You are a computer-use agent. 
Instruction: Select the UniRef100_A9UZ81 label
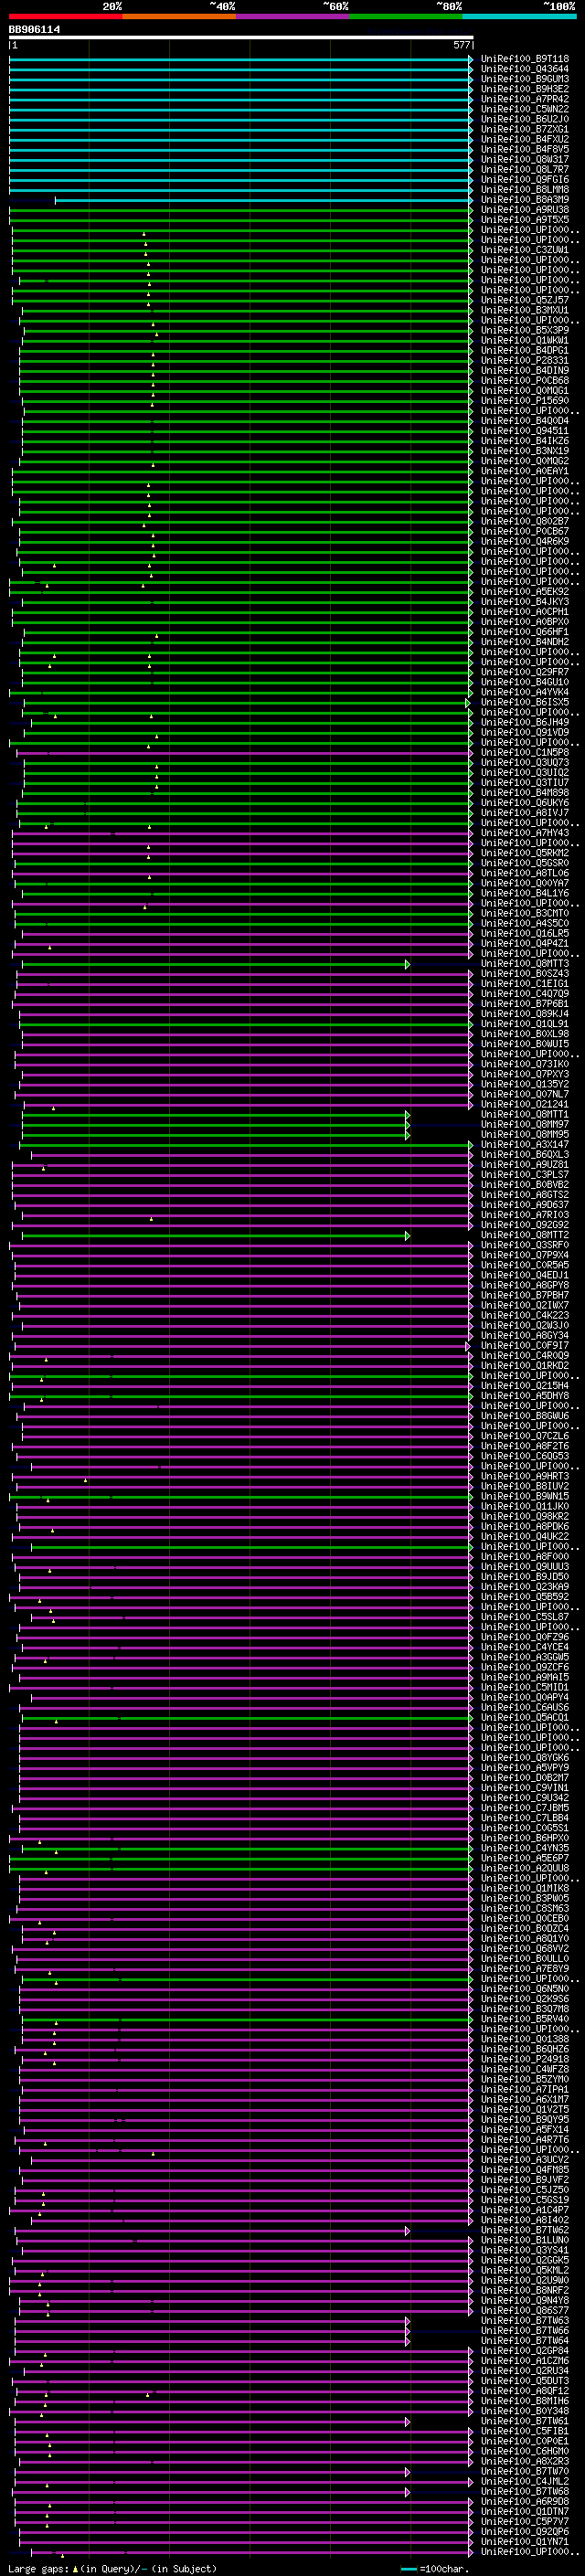(525, 1165)
